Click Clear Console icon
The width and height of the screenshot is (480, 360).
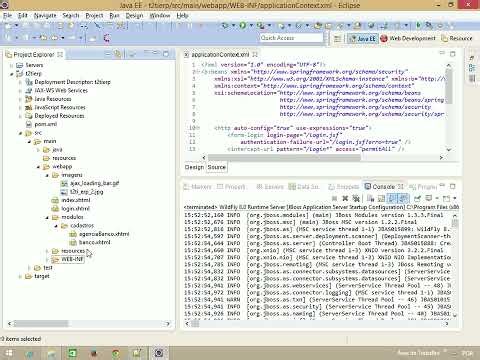point(370,199)
